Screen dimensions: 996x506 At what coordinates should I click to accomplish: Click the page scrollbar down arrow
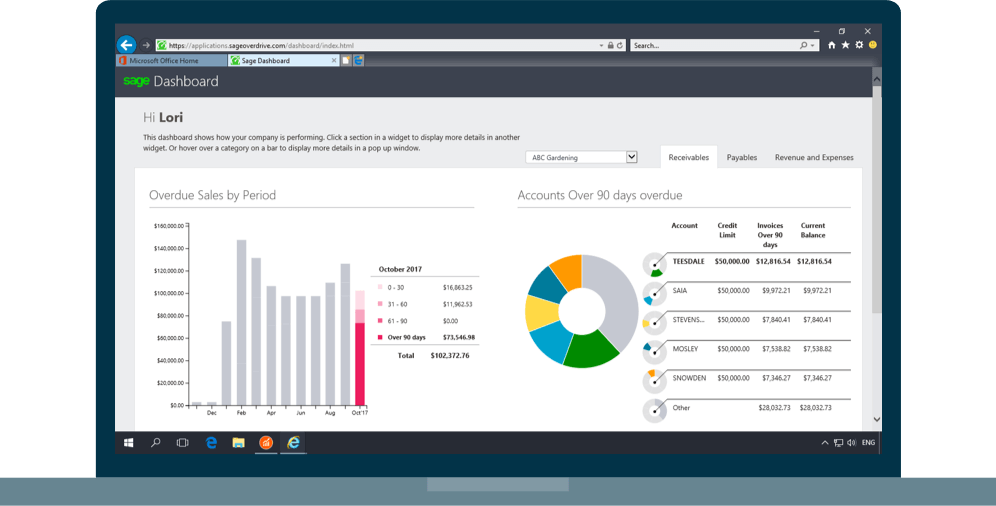point(877,420)
